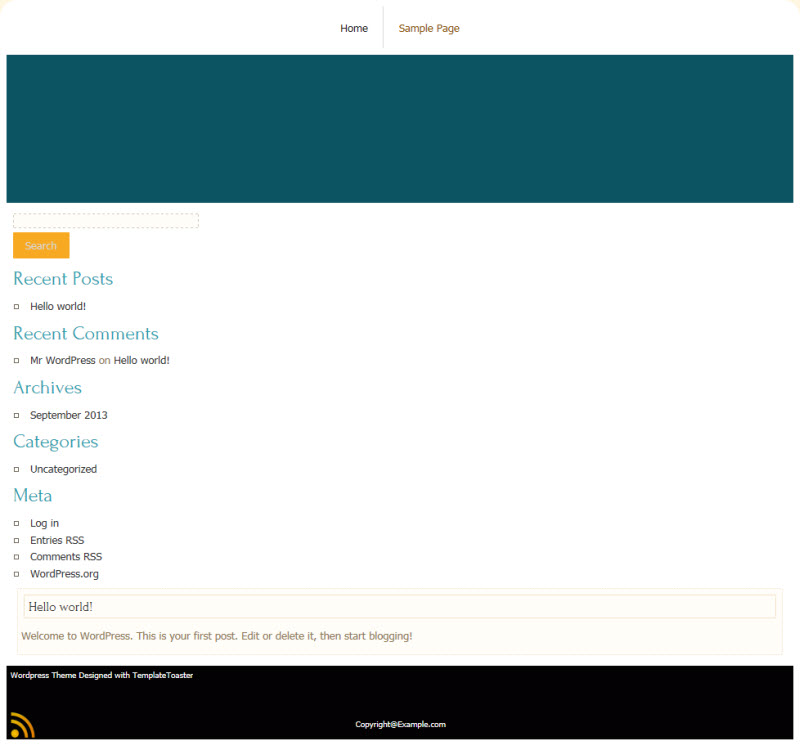
Task: Open Hello world! under Recent Posts
Action: [x=58, y=306]
